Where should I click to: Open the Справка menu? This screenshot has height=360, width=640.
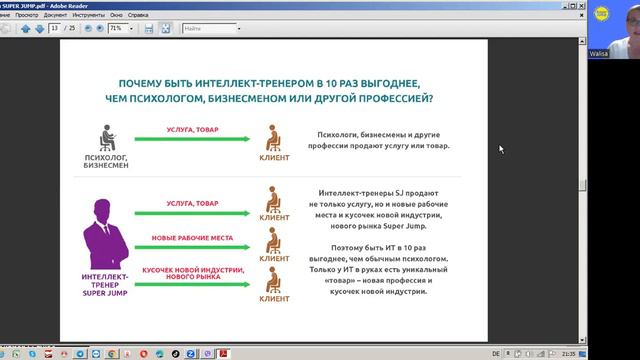[x=138, y=15]
